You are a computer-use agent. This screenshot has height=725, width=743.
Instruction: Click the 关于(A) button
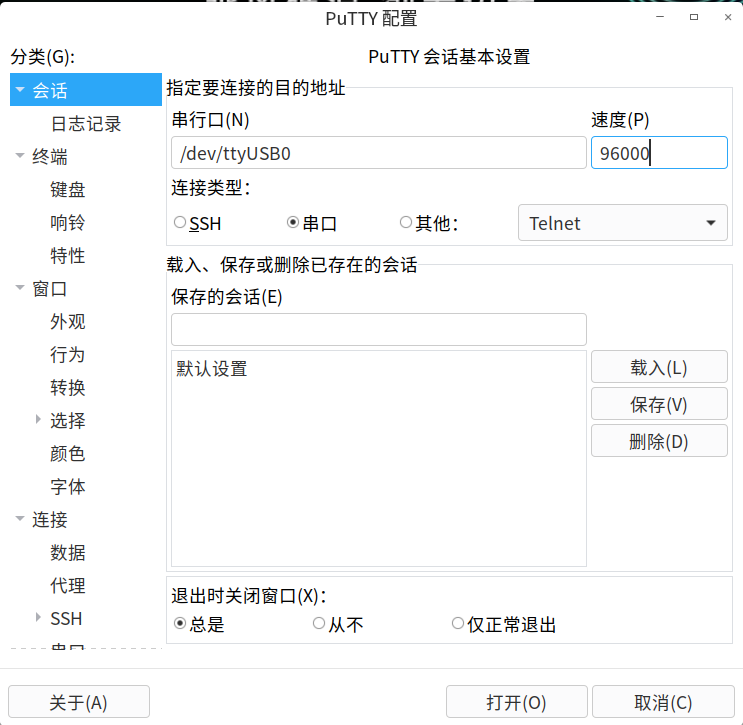(79, 702)
